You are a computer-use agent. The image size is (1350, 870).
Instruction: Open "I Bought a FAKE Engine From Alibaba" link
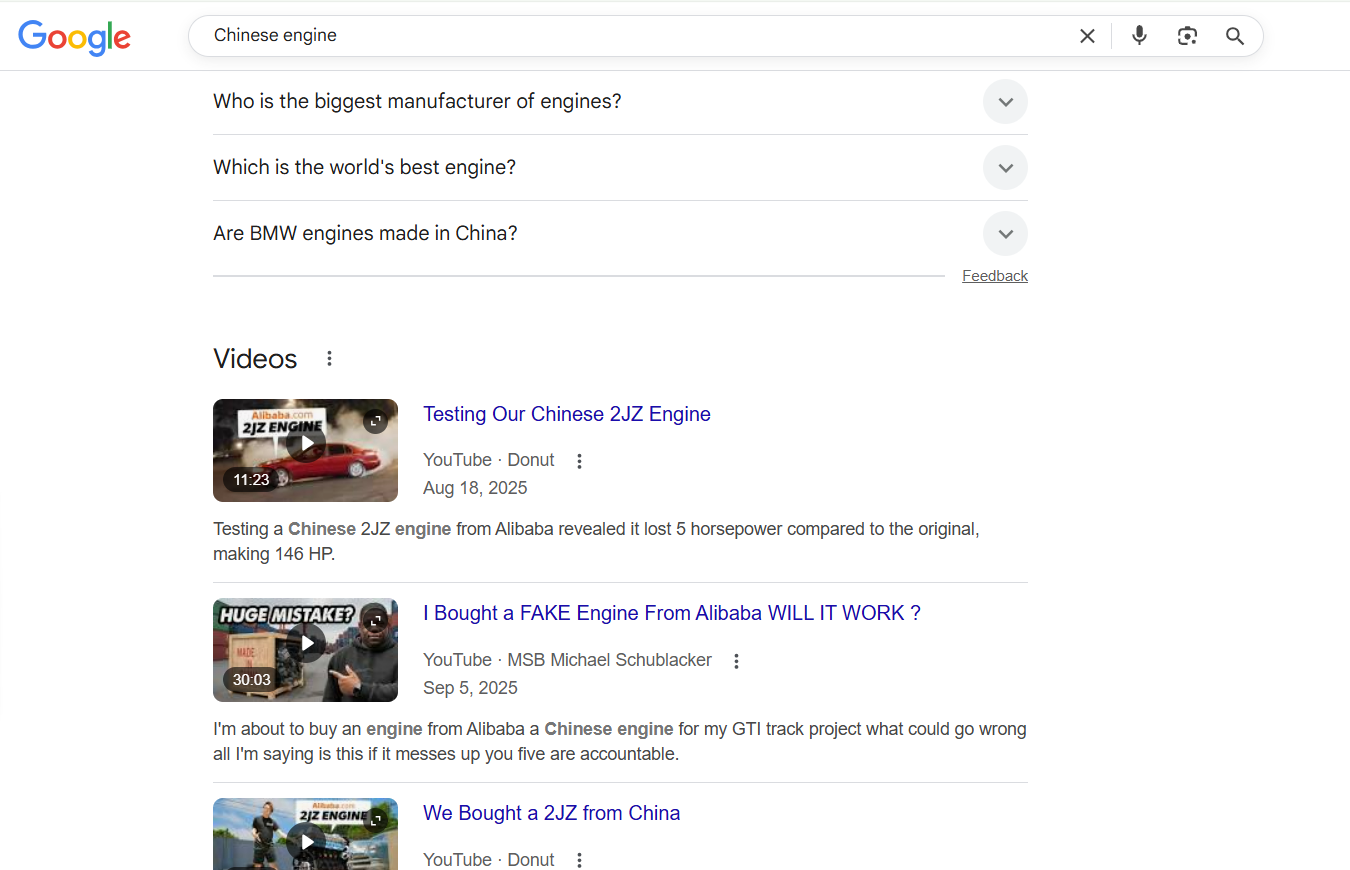click(671, 613)
